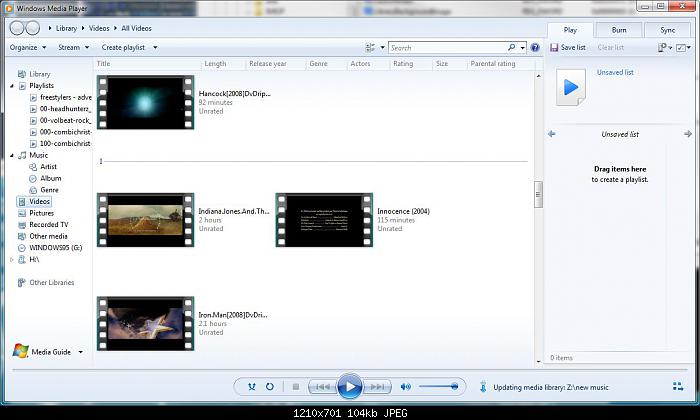Click the Previous track button

pyautogui.click(x=322, y=387)
